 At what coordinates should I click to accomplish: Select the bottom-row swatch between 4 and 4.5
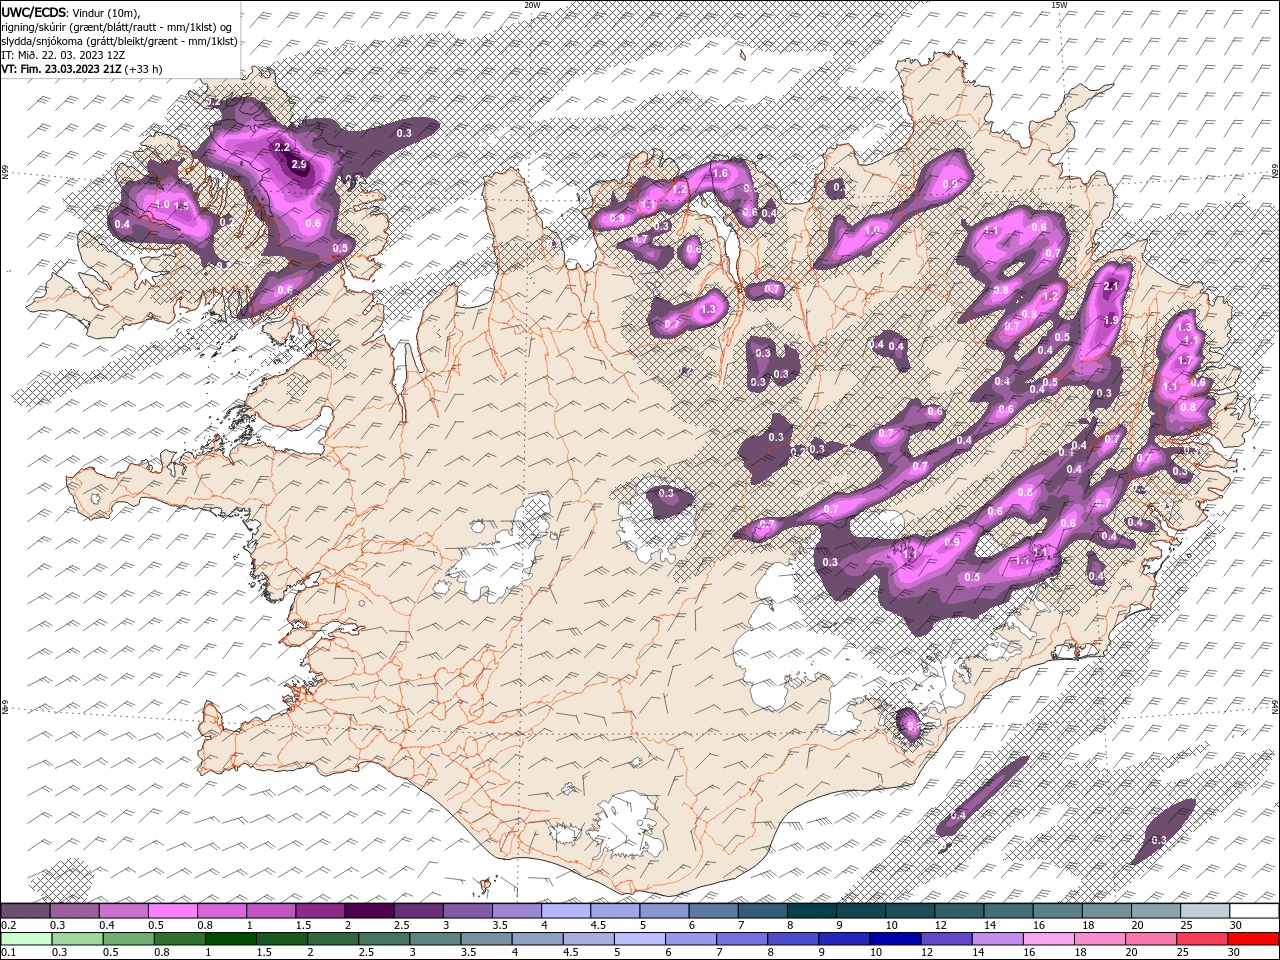[537, 938]
